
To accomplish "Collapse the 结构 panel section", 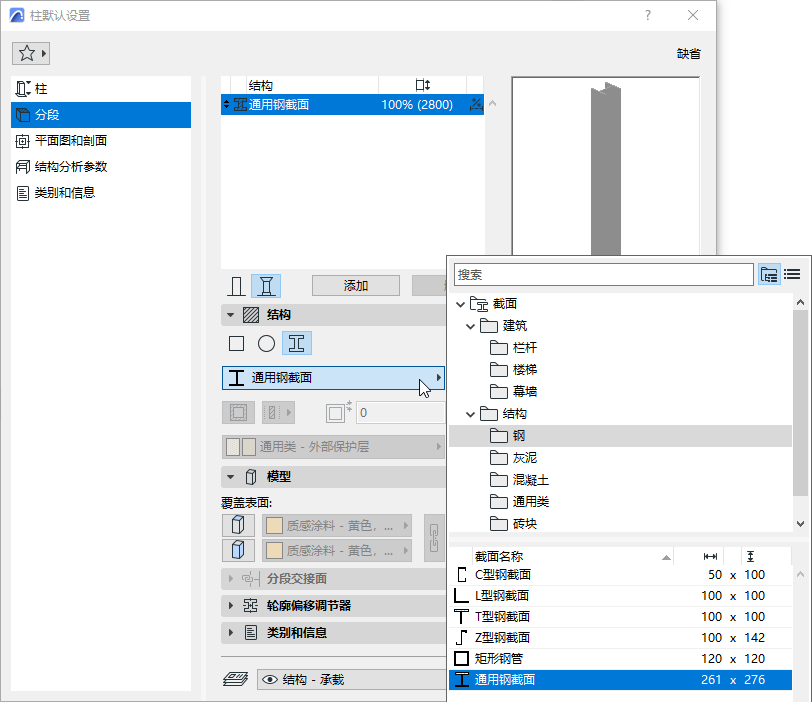I will pos(230,315).
